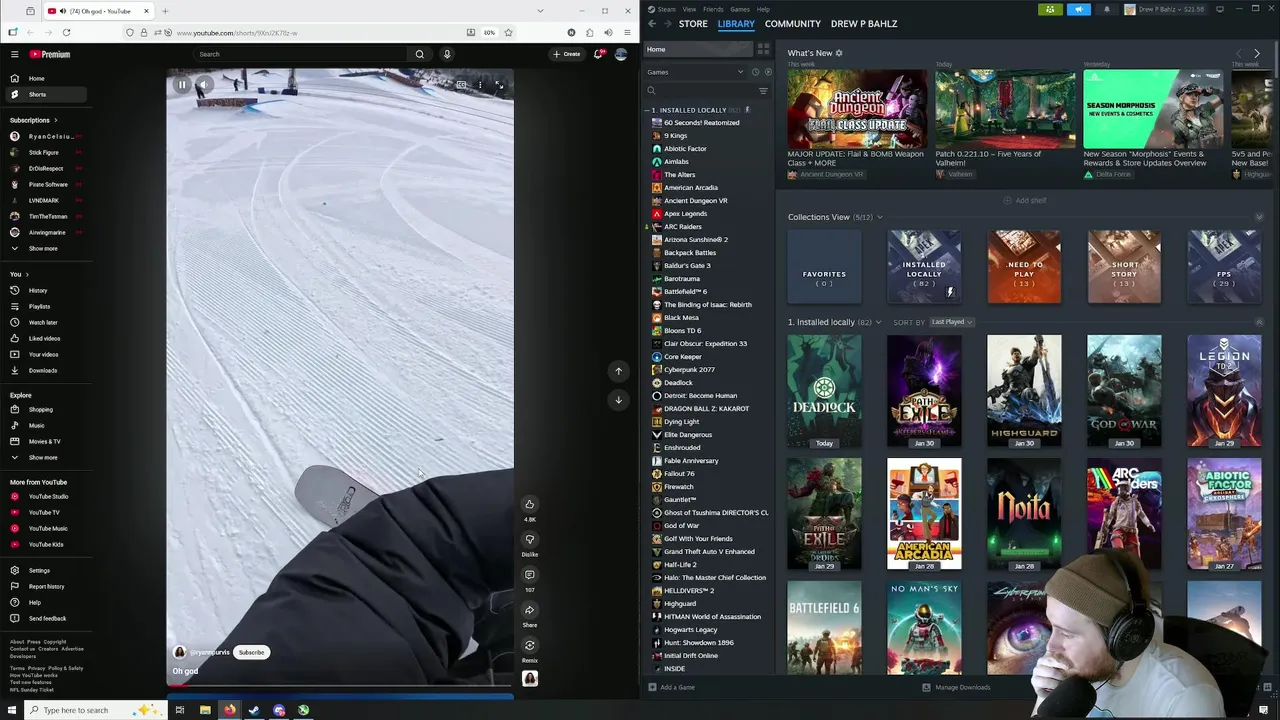The height and width of the screenshot is (720, 1280).
Task: Open Home in the YouTube sidebar
Action: pyautogui.click(x=44, y=78)
